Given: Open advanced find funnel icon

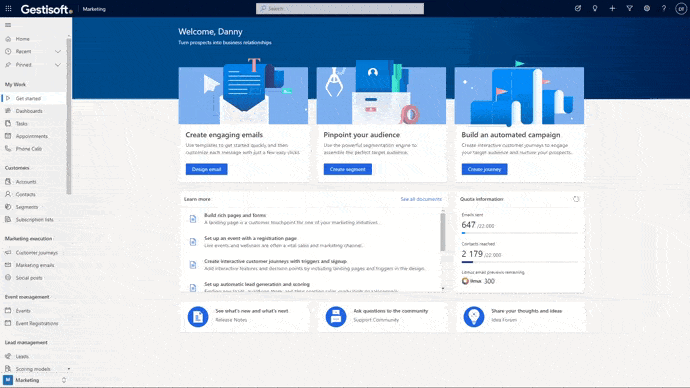Looking at the screenshot, I should click(x=629, y=8).
